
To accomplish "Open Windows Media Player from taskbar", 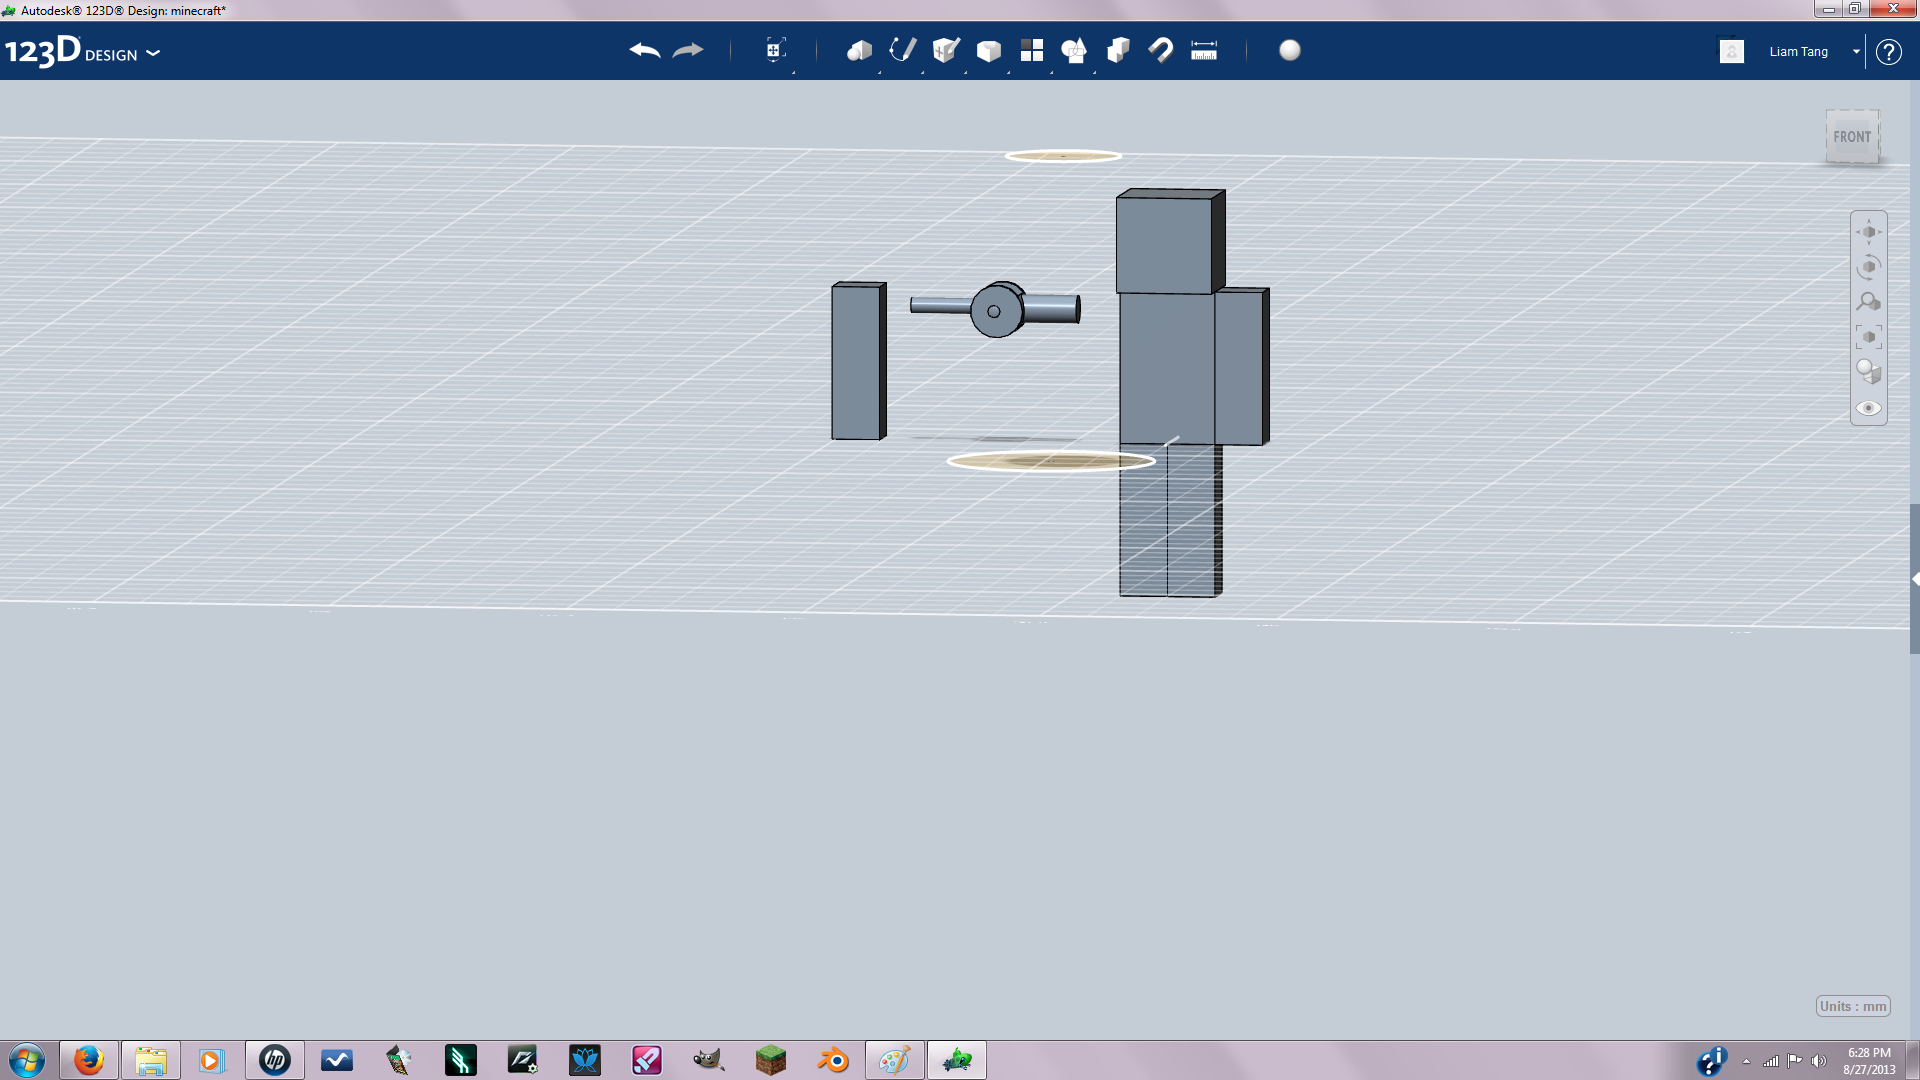I will pyautogui.click(x=212, y=1060).
